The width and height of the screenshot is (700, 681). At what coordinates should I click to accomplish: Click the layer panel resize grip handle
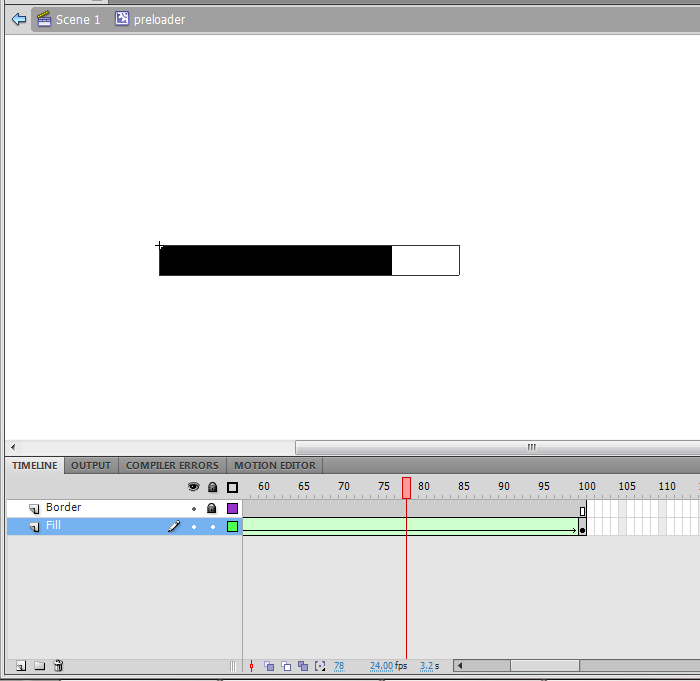click(233, 666)
